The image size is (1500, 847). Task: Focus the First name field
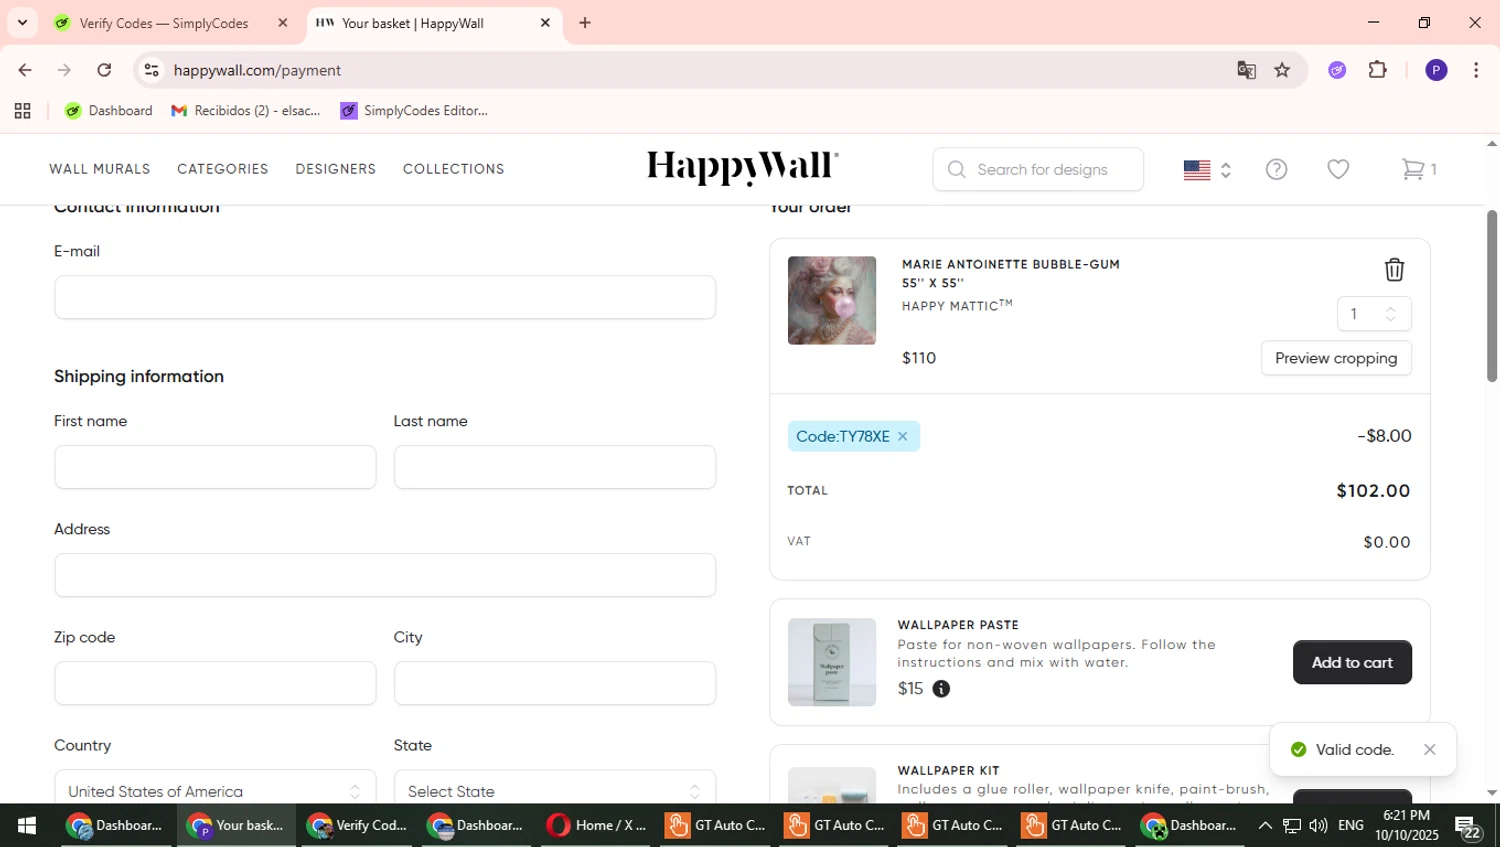215,467
